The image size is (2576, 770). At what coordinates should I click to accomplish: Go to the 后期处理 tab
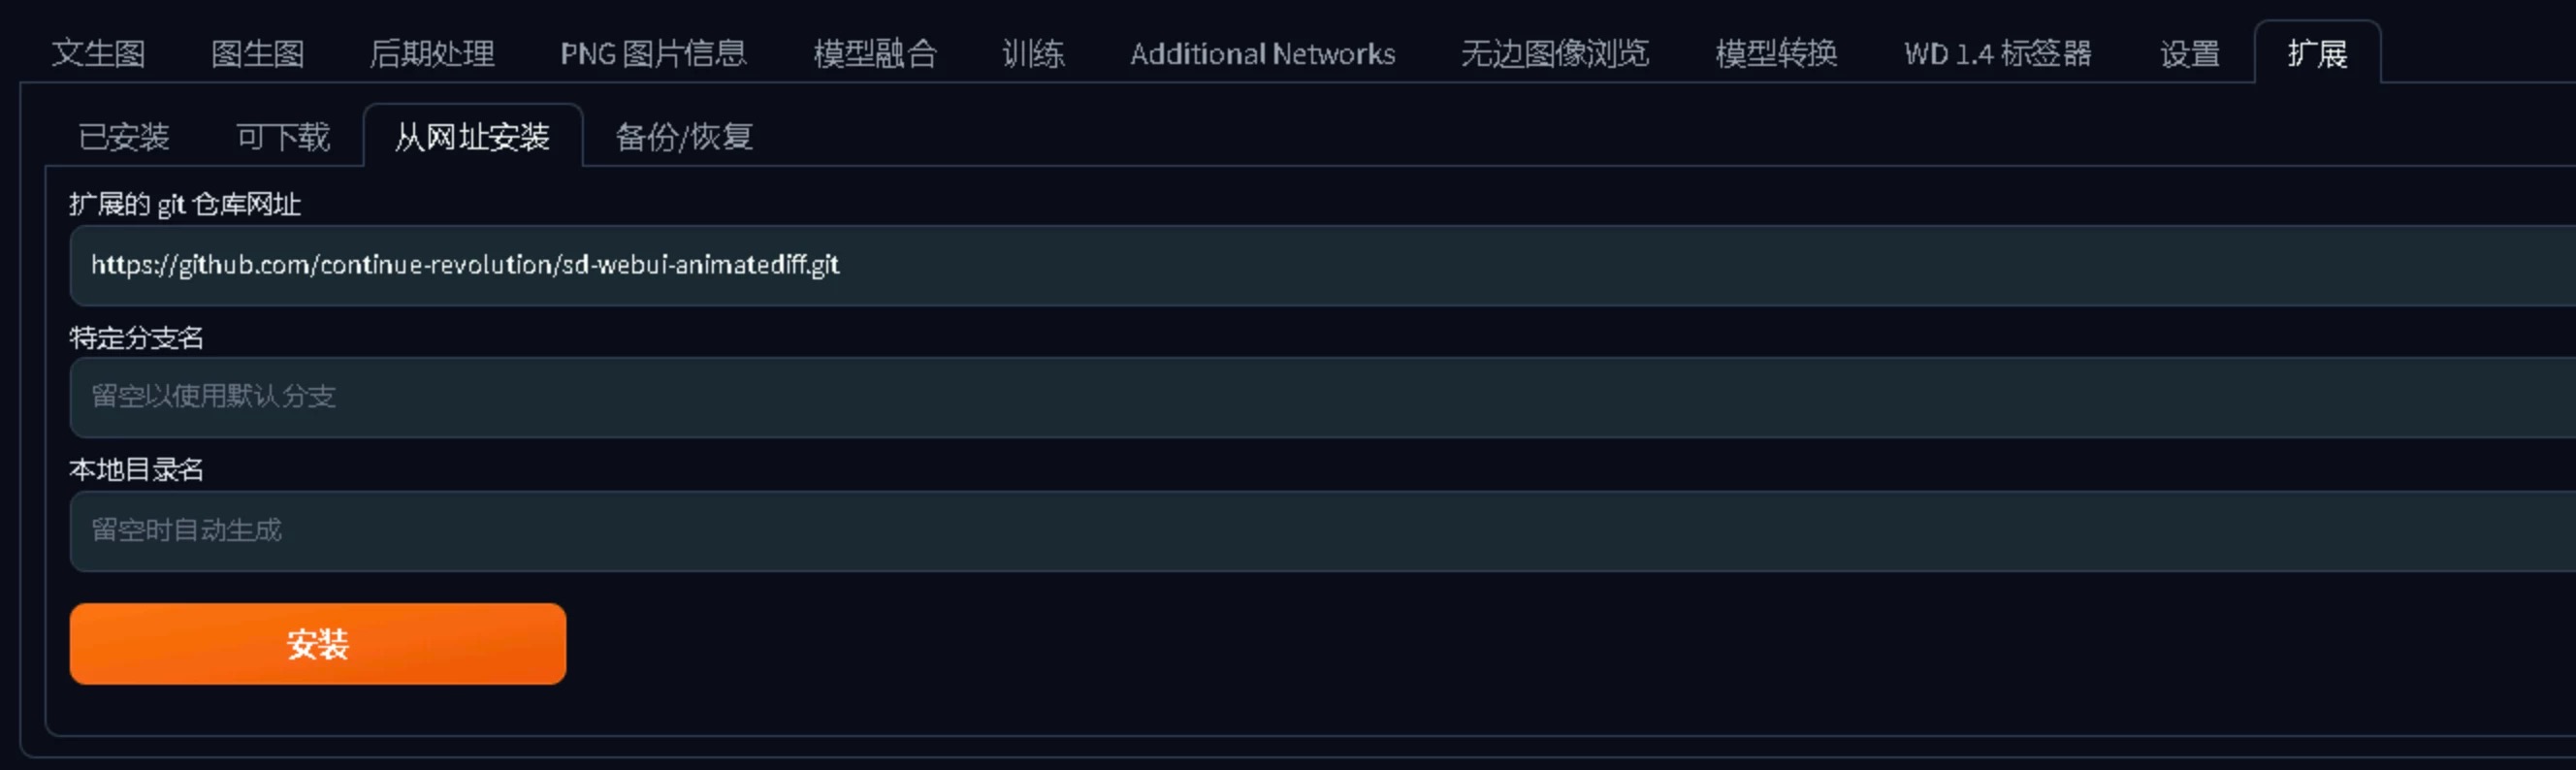point(432,53)
